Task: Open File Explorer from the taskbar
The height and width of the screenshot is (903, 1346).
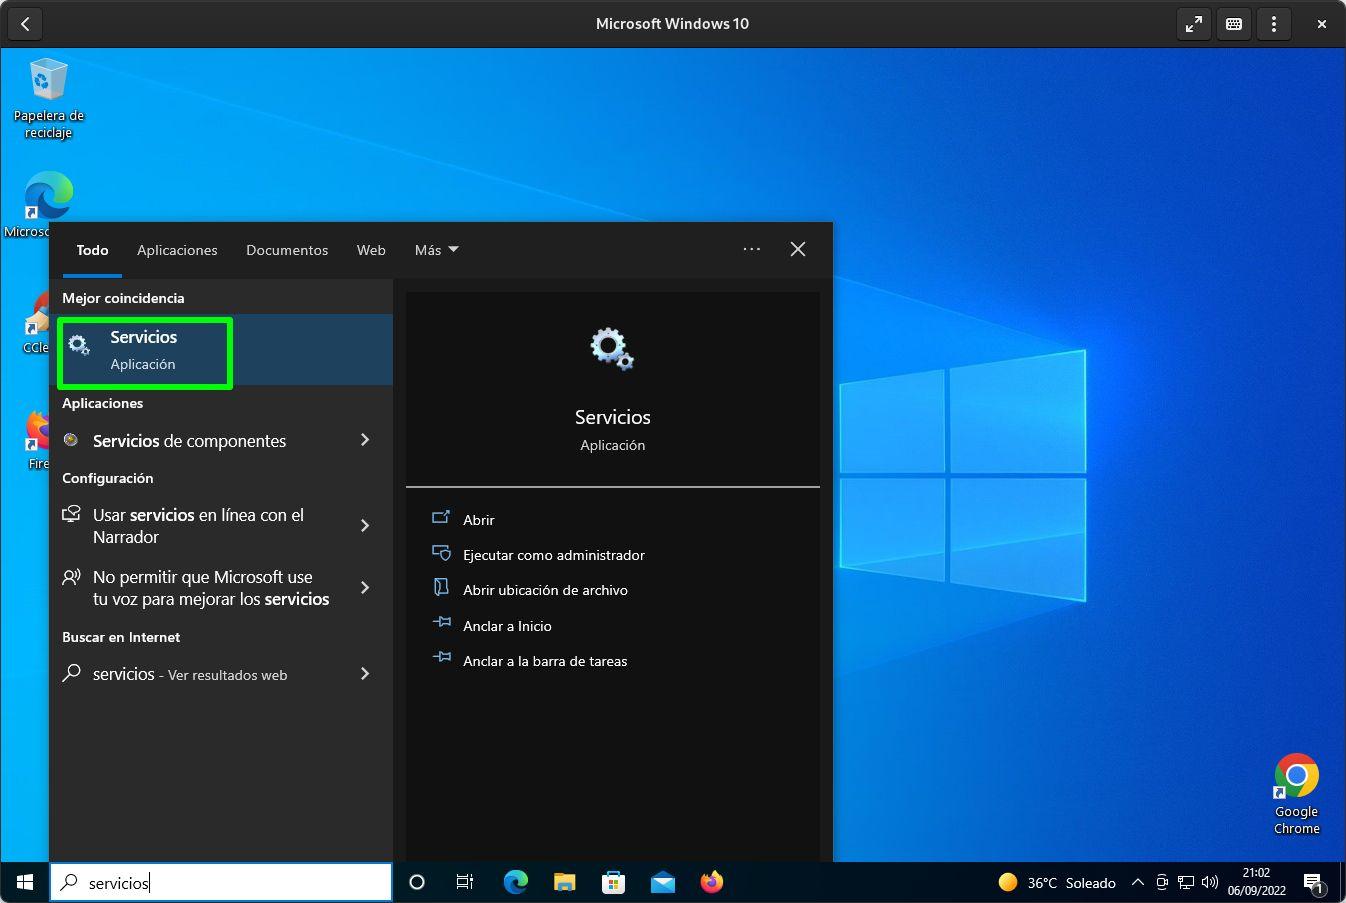Action: pos(564,882)
